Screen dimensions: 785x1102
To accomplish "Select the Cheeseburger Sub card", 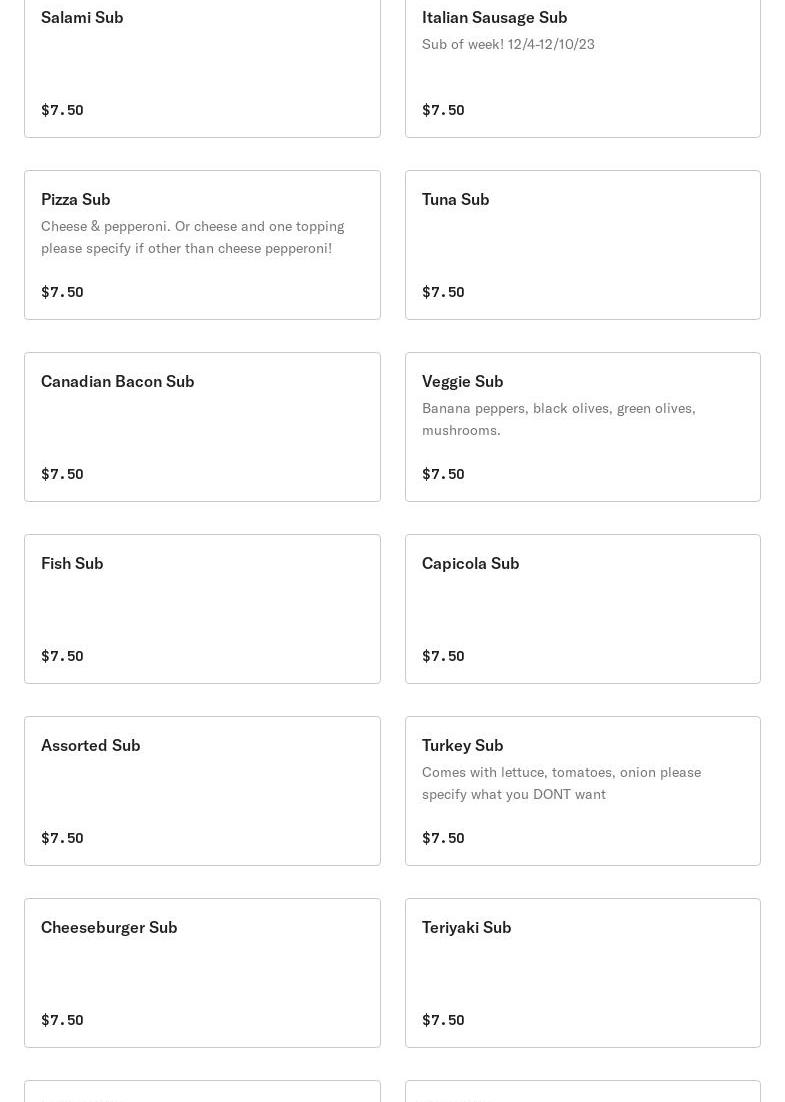I will coord(202,973).
